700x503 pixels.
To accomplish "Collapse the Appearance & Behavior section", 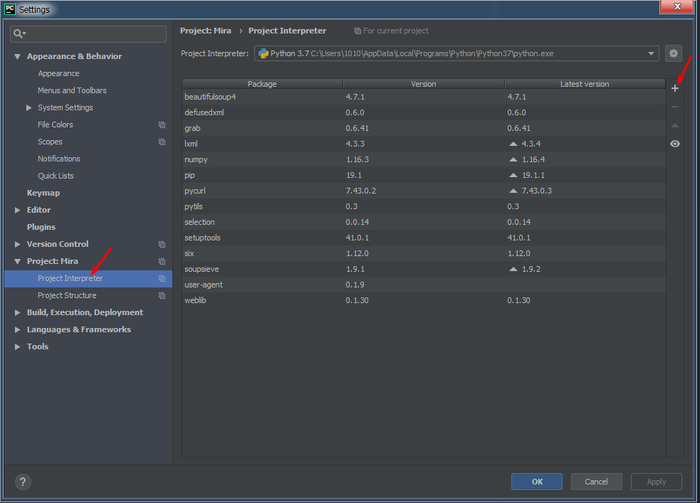I will click(x=18, y=57).
